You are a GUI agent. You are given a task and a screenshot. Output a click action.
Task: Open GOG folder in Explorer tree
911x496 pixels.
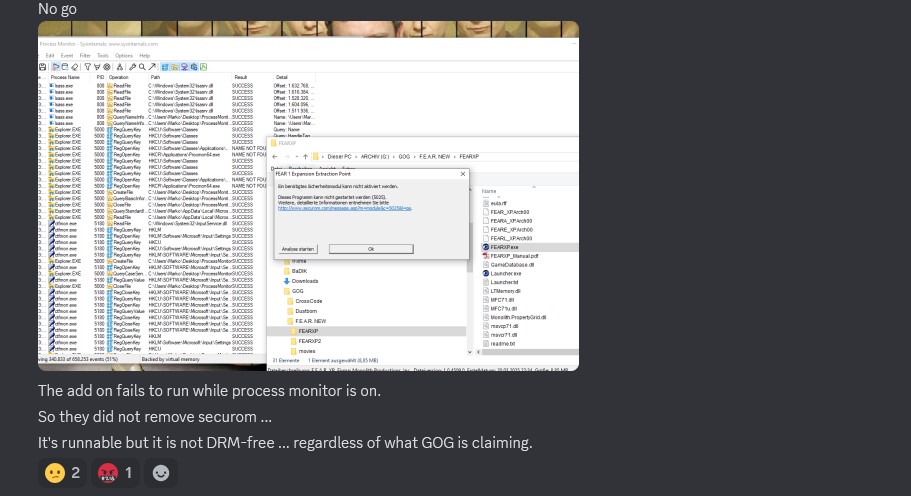click(297, 291)
